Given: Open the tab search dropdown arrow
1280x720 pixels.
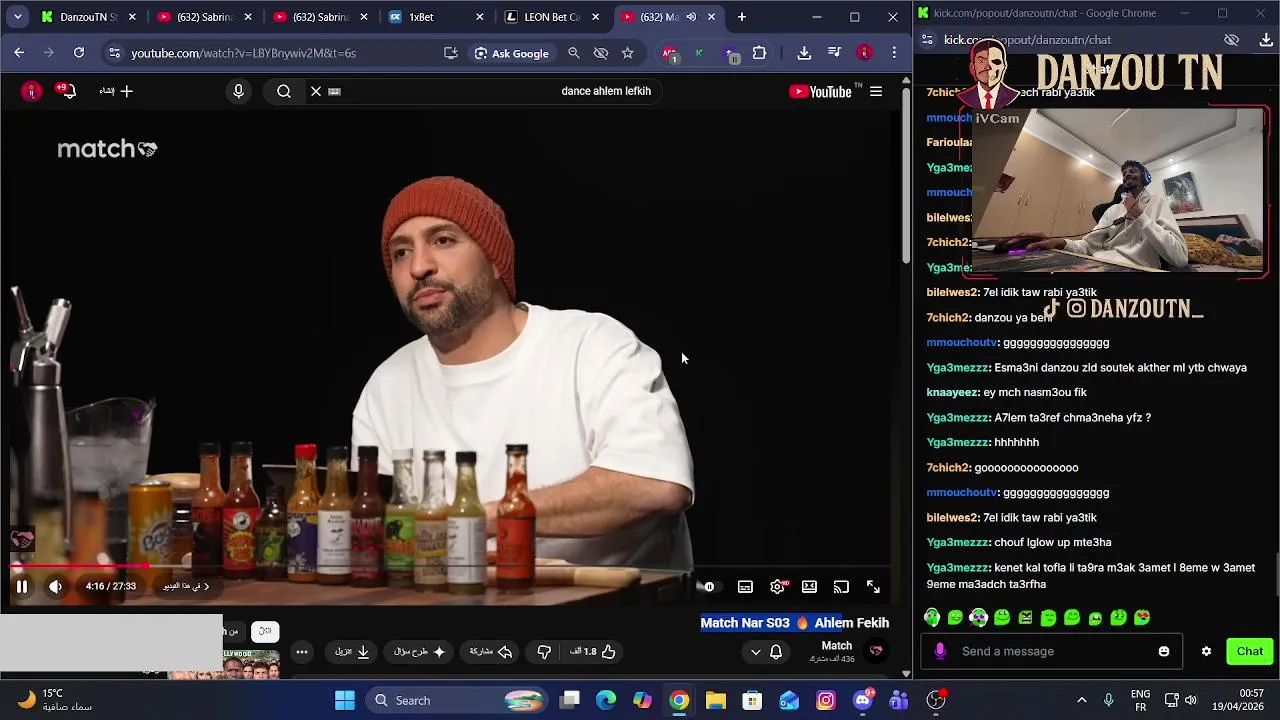Looking at the screenshot, I should [17, 17].
